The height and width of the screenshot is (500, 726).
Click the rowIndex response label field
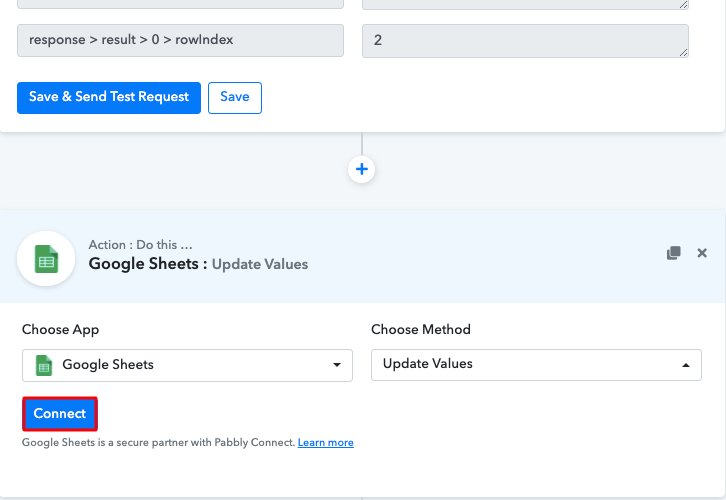click(x=181, y=40)
